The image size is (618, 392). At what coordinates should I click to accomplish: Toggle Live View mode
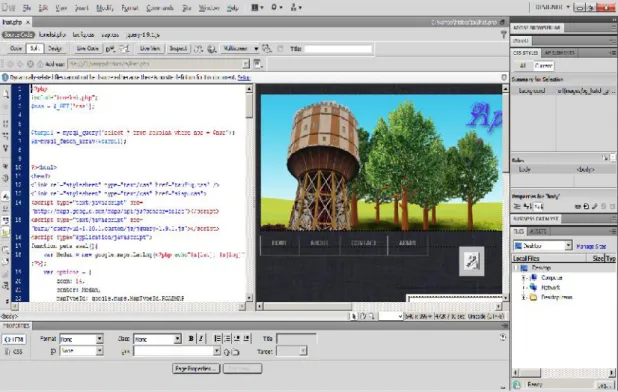click(150, 49)
